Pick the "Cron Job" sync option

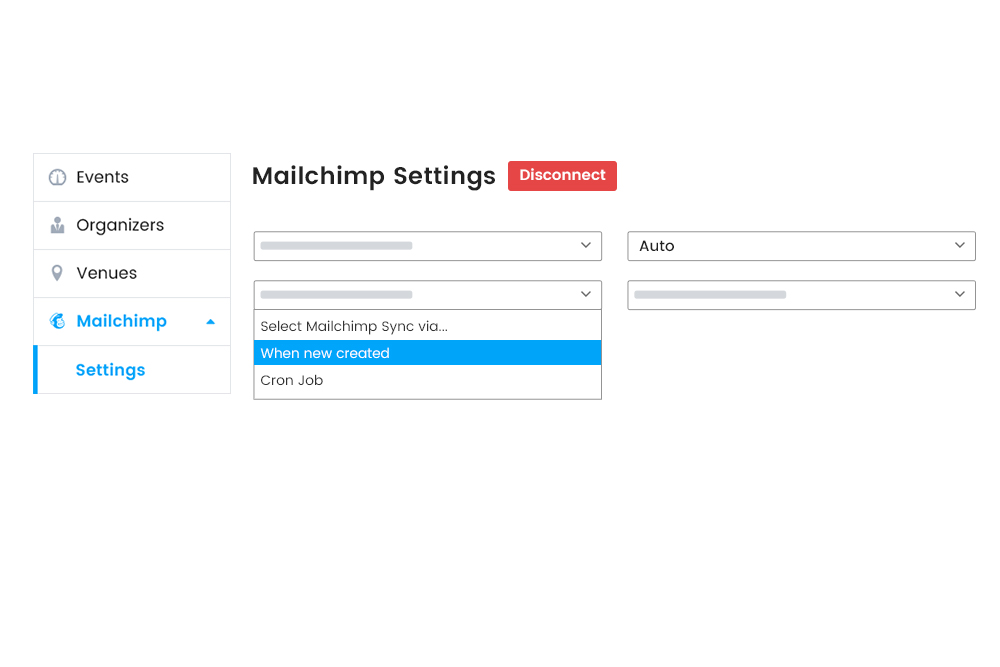(292, 380)
